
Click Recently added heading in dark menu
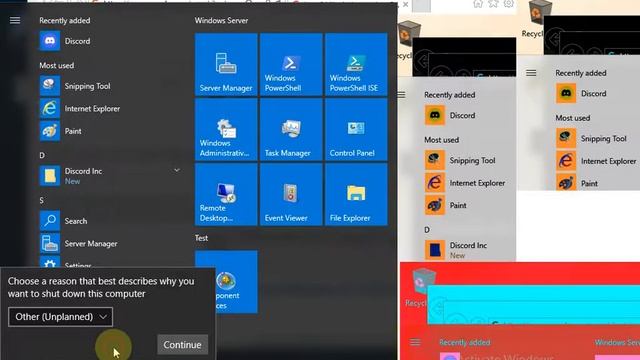(64, 20)
